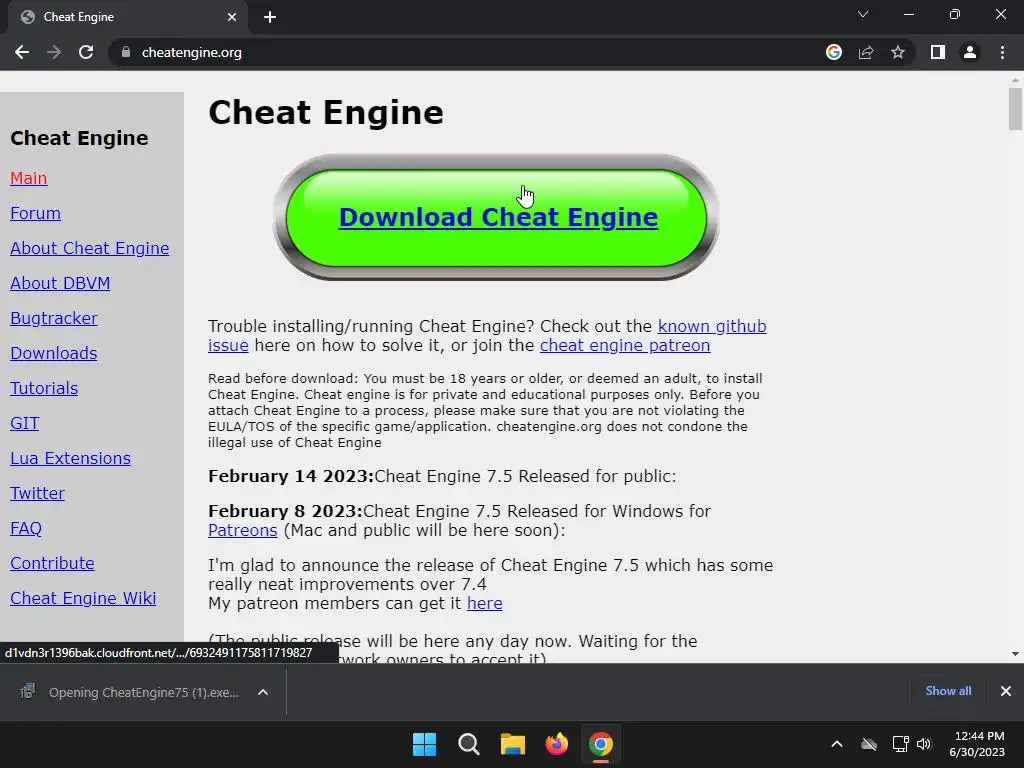Select the Cheat Engine browser tab
1024x768 pixels.
click(x=127, y=17)
